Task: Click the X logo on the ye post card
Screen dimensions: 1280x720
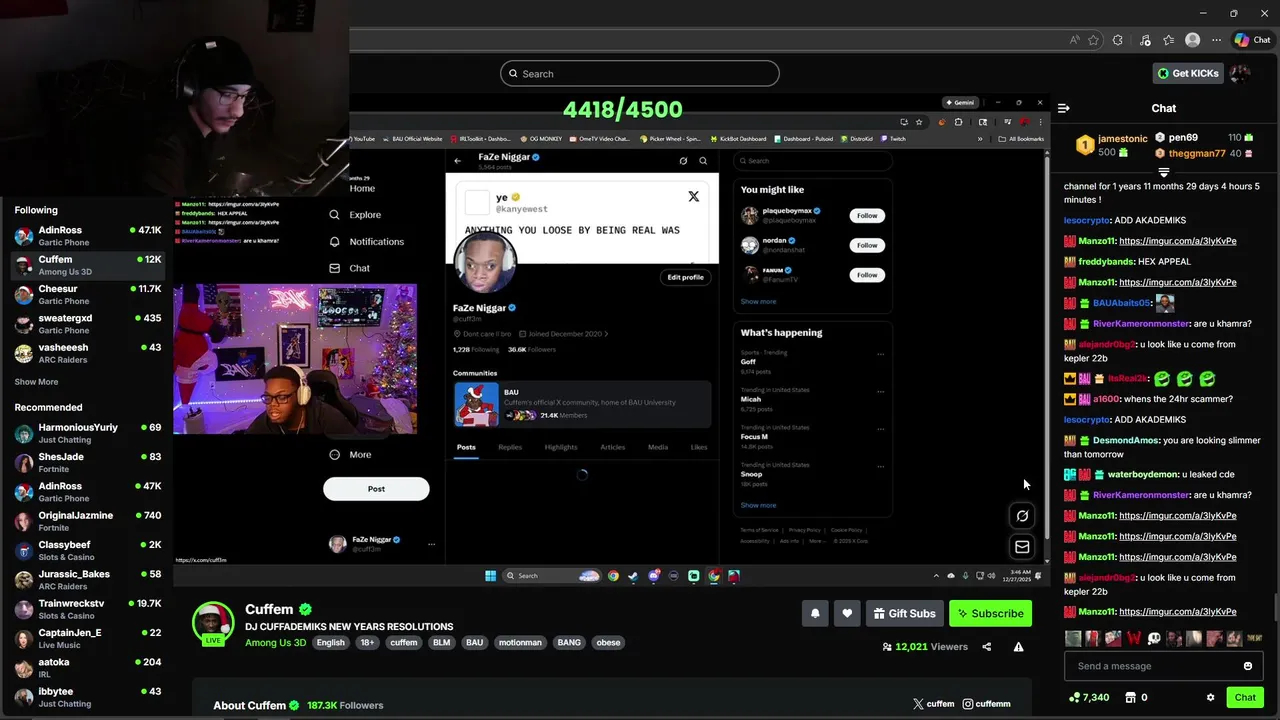Action: (693, 197)
